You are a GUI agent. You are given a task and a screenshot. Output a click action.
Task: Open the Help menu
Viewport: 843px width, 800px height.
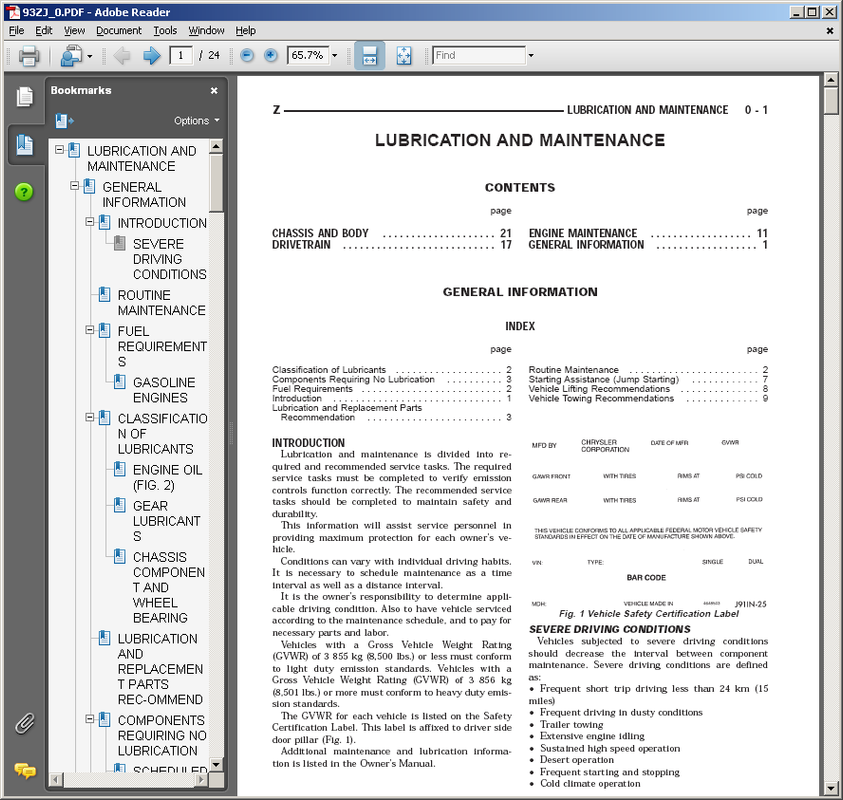pyautogui.click(x=246, y=31)
